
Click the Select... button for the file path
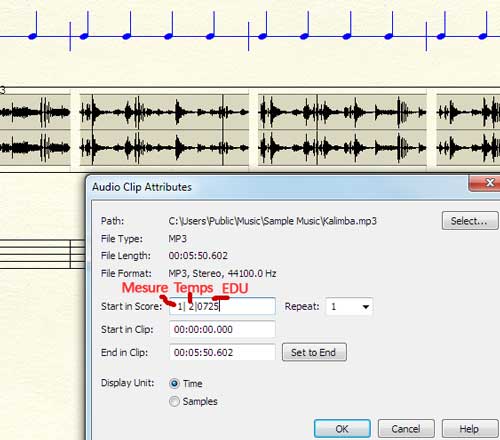(470, 221)
